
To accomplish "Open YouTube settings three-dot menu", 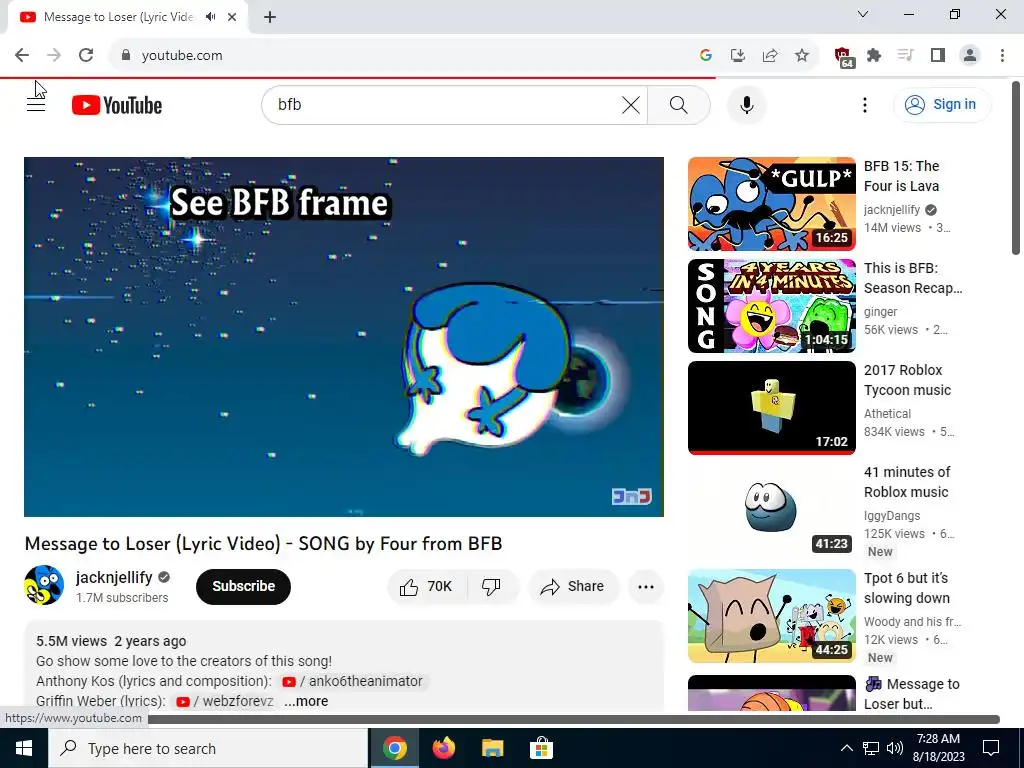I will pos(865,104).
